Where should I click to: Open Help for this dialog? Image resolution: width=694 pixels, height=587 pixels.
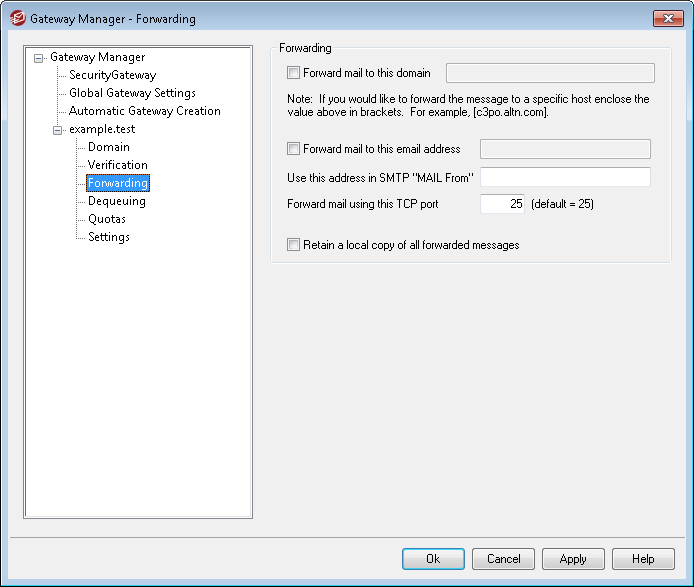point(643,559)
